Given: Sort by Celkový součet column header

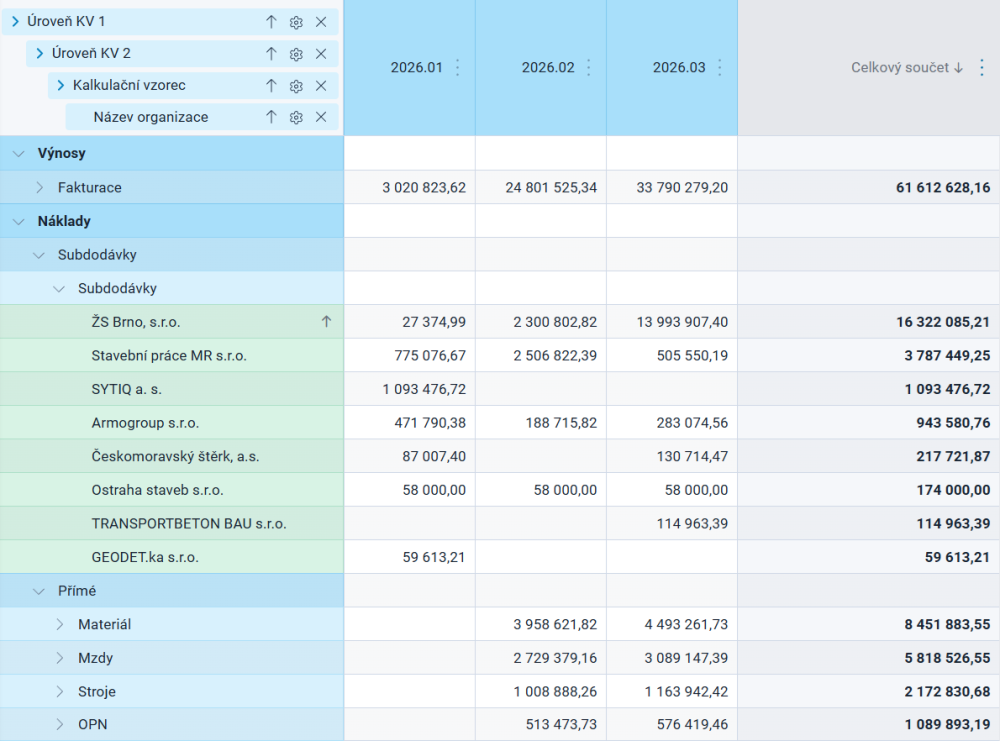Looking at the screenshot, I should [907, 68].
